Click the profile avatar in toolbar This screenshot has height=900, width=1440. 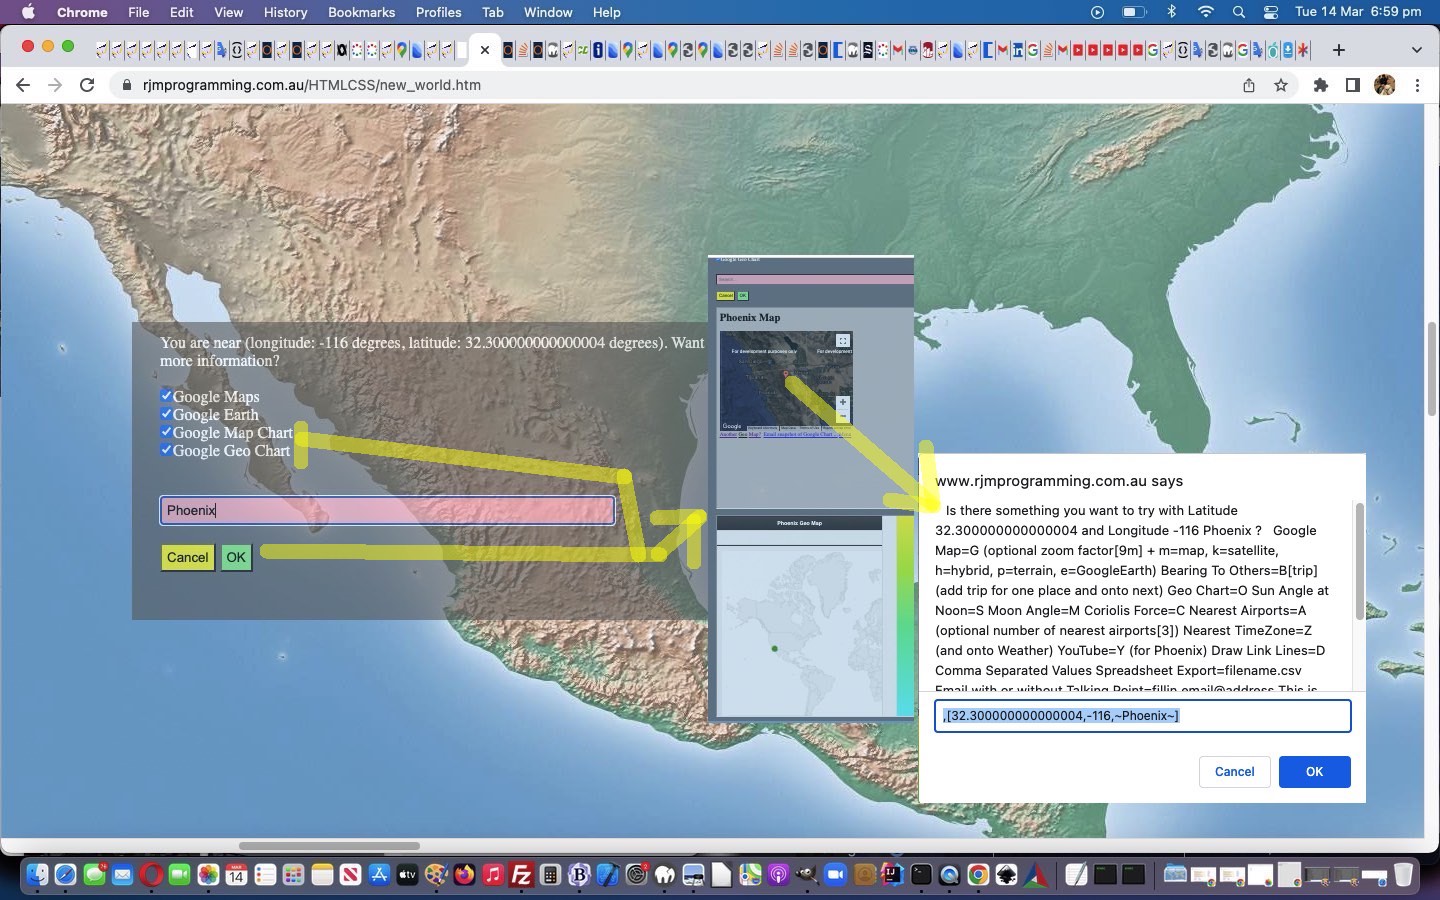tap(1385, 85)
